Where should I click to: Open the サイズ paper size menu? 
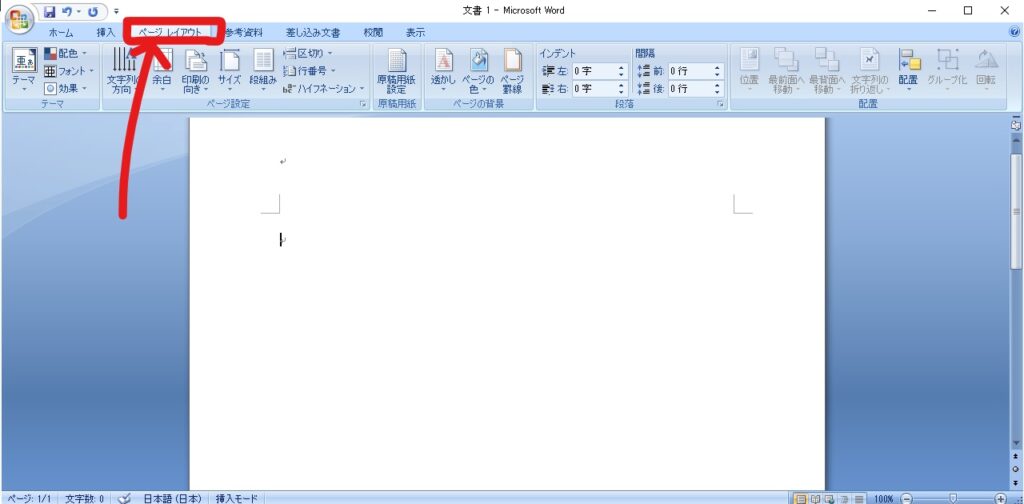(x=230, y=71)
